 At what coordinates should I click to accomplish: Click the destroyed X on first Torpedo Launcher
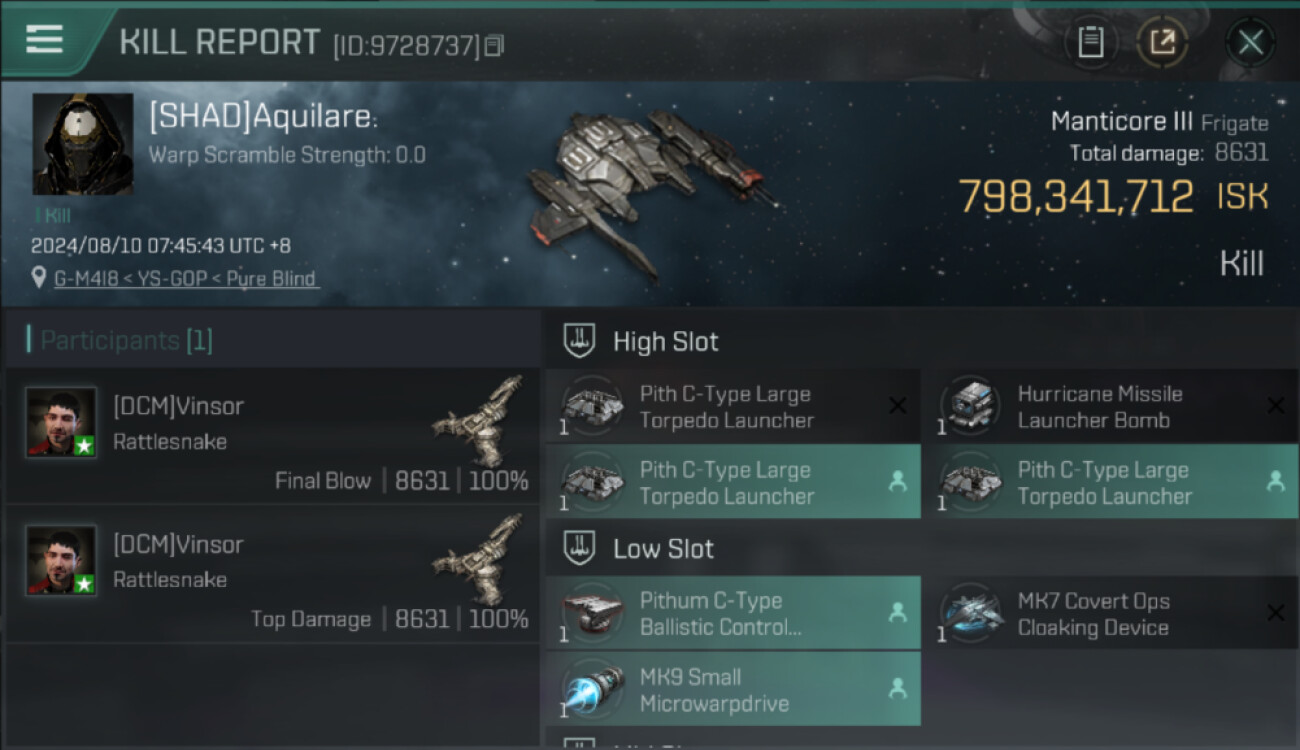click(x=897, y=406)
